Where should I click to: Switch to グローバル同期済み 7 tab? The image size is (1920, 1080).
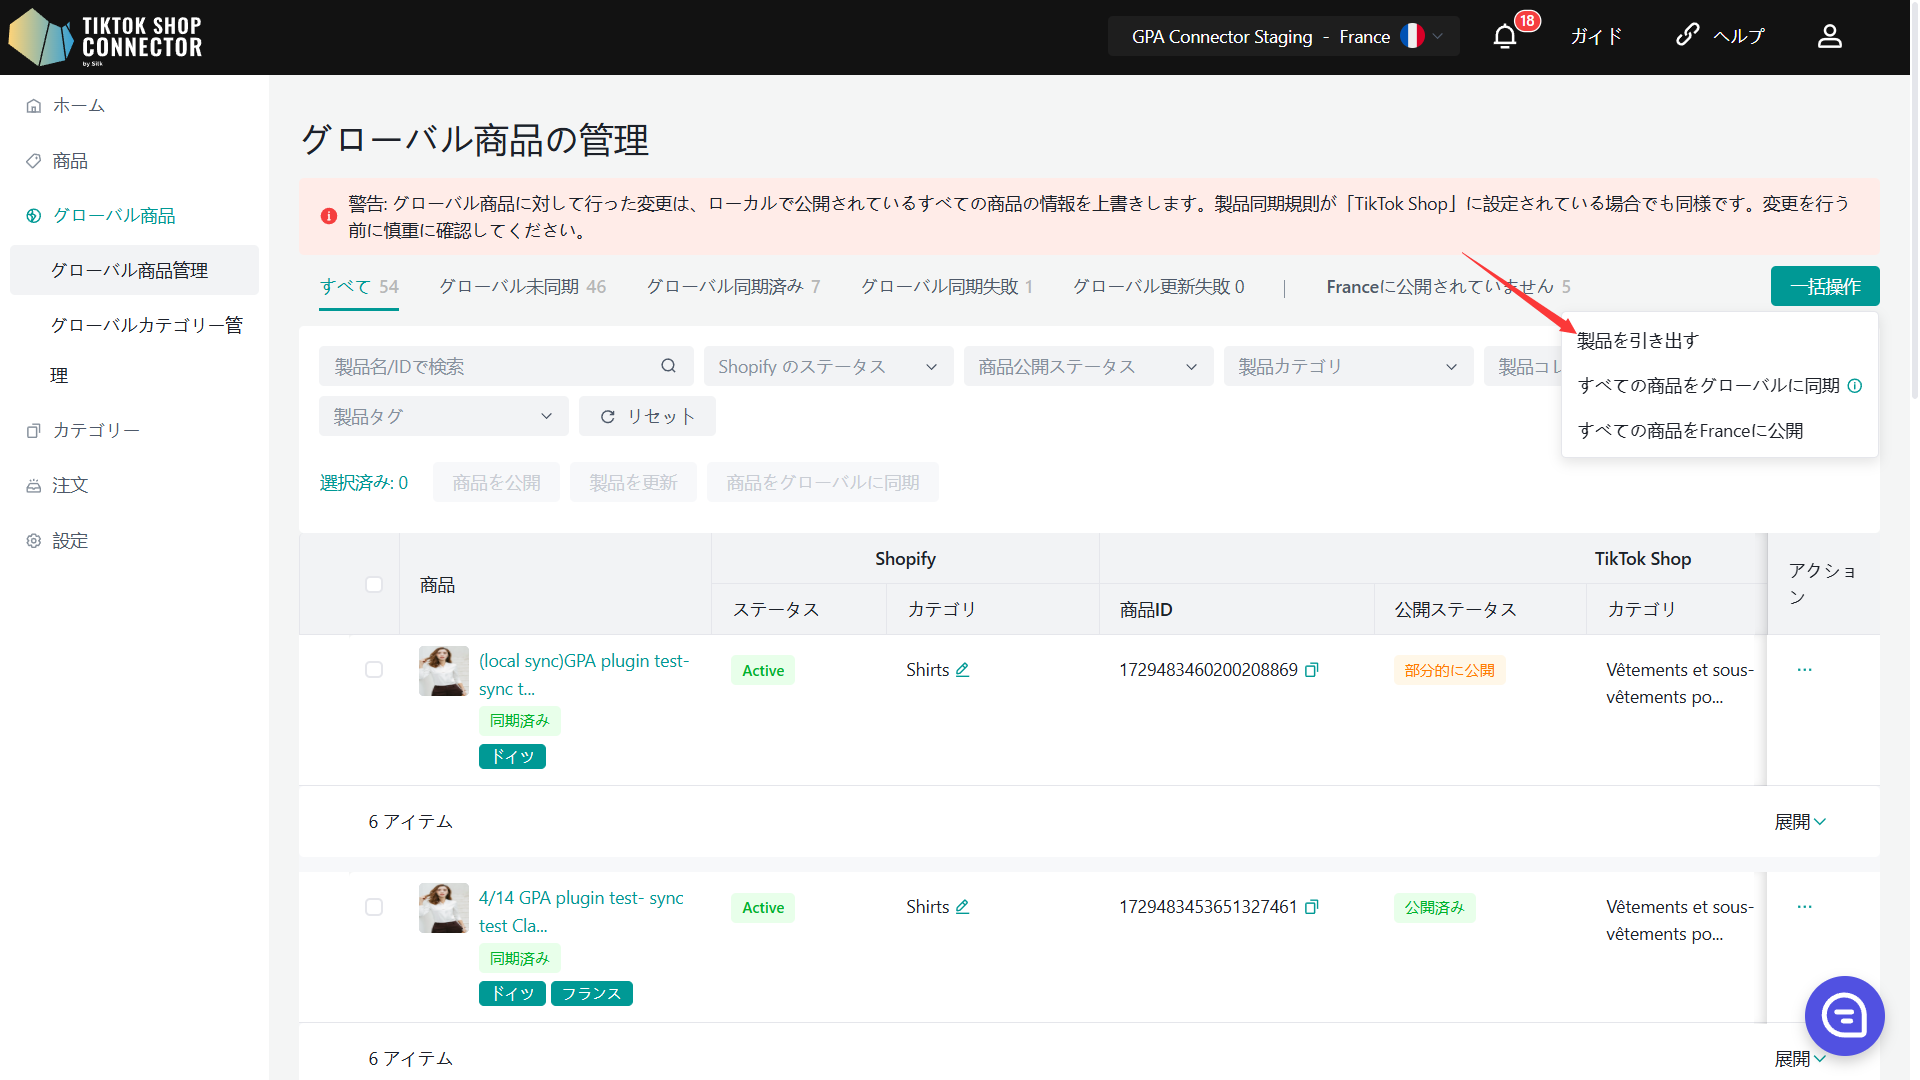pyautogui.click(x=733, y=287)
